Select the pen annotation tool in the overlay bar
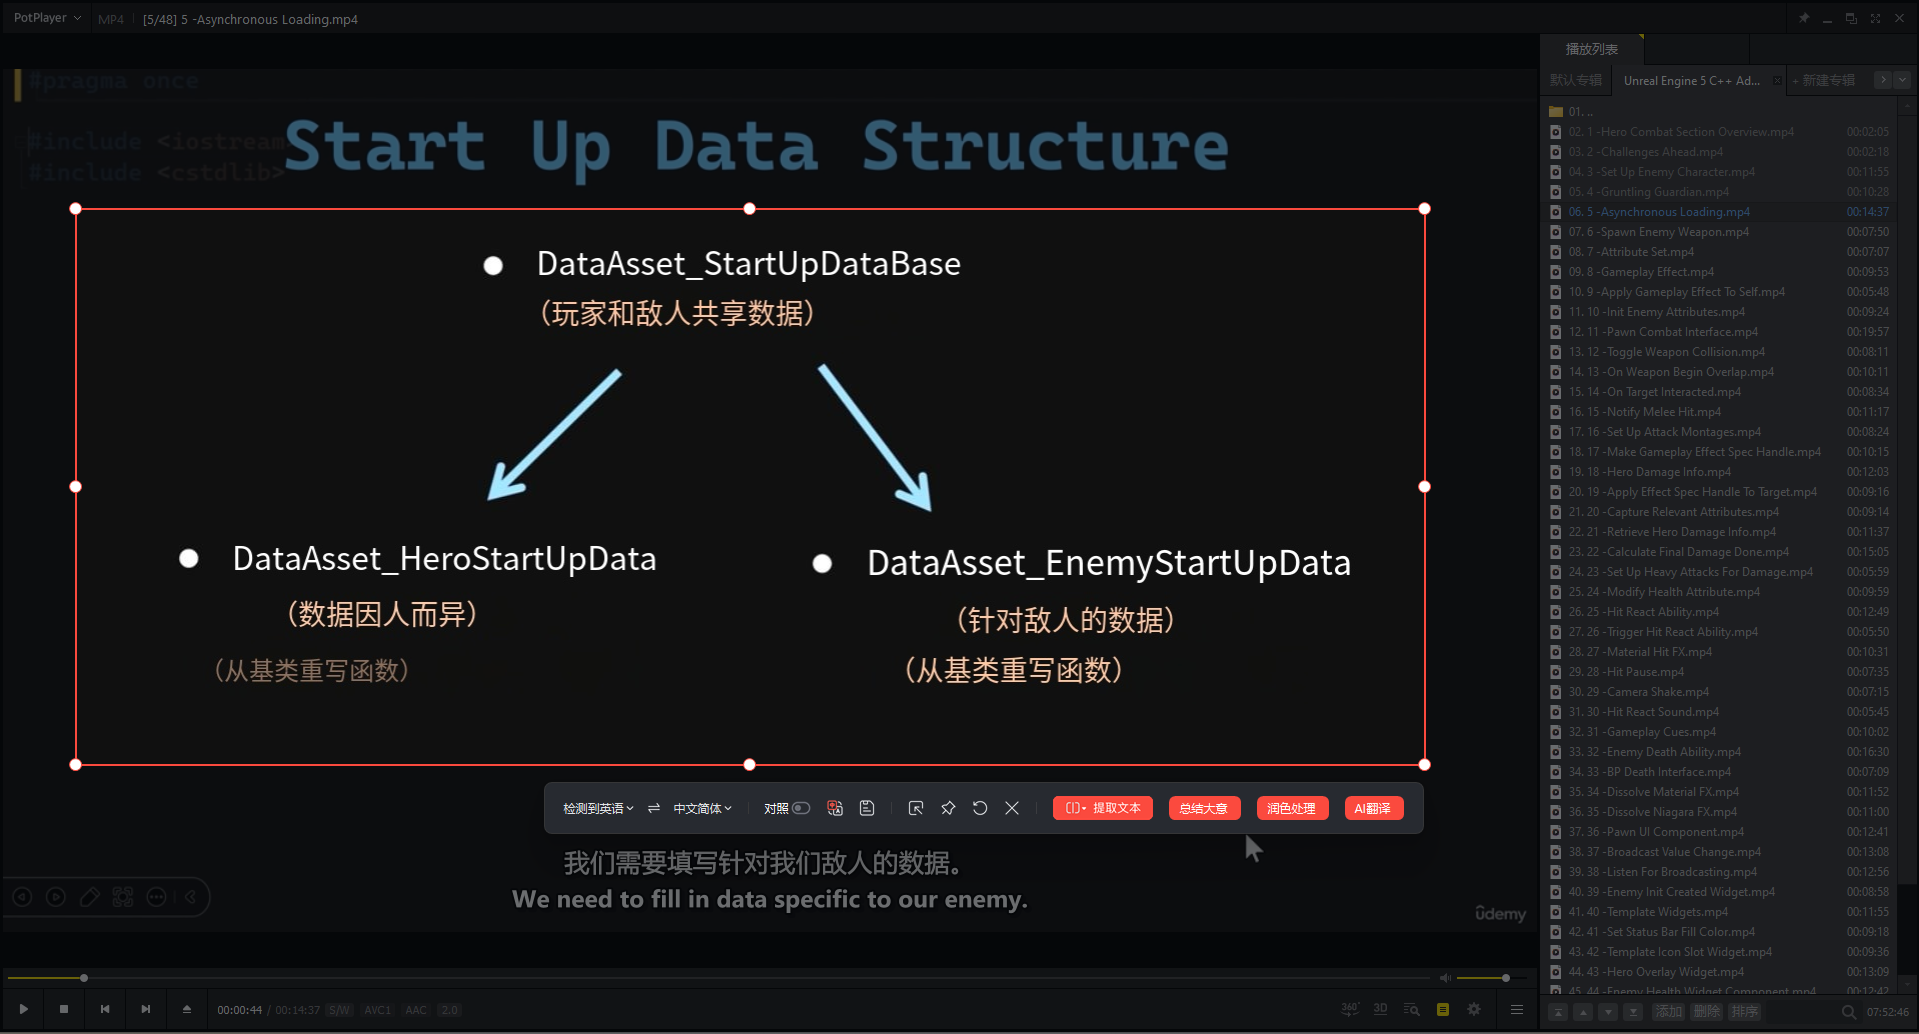The image size is (1919, 1034). tap(90, 897)
